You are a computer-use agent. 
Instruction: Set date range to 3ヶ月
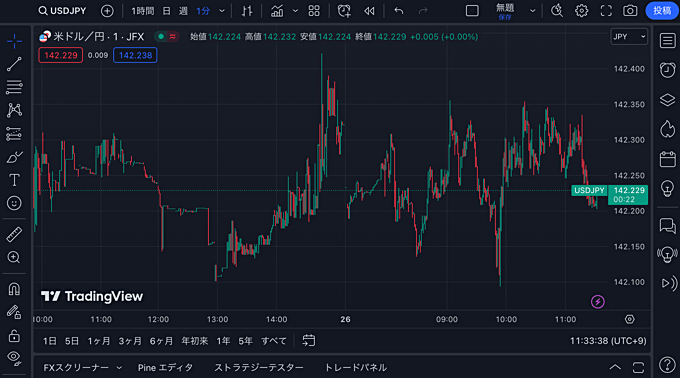tap(130, 341)
